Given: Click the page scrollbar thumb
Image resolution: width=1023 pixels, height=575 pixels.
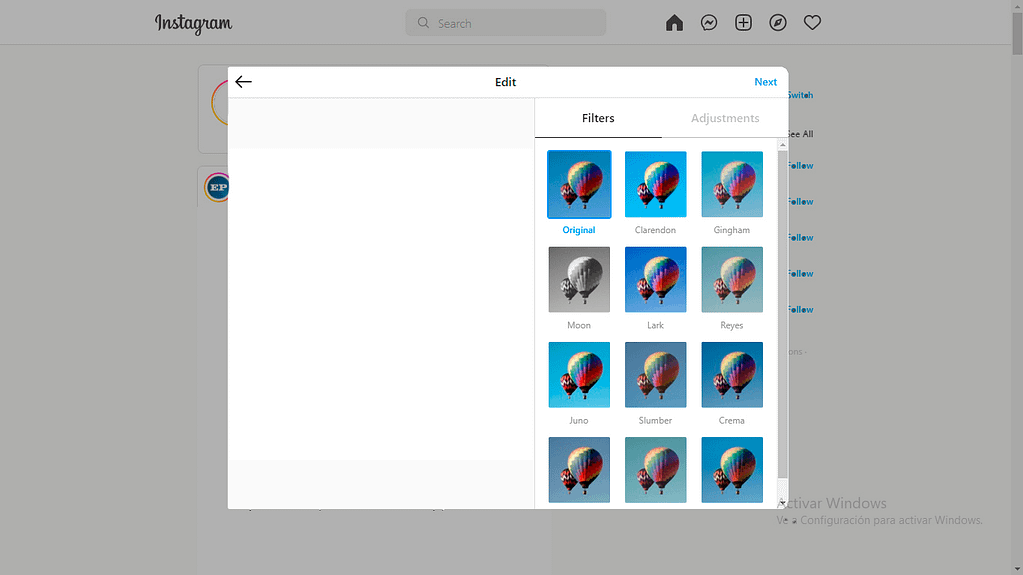Looking at the screenshot, I should pos(1017,33).
